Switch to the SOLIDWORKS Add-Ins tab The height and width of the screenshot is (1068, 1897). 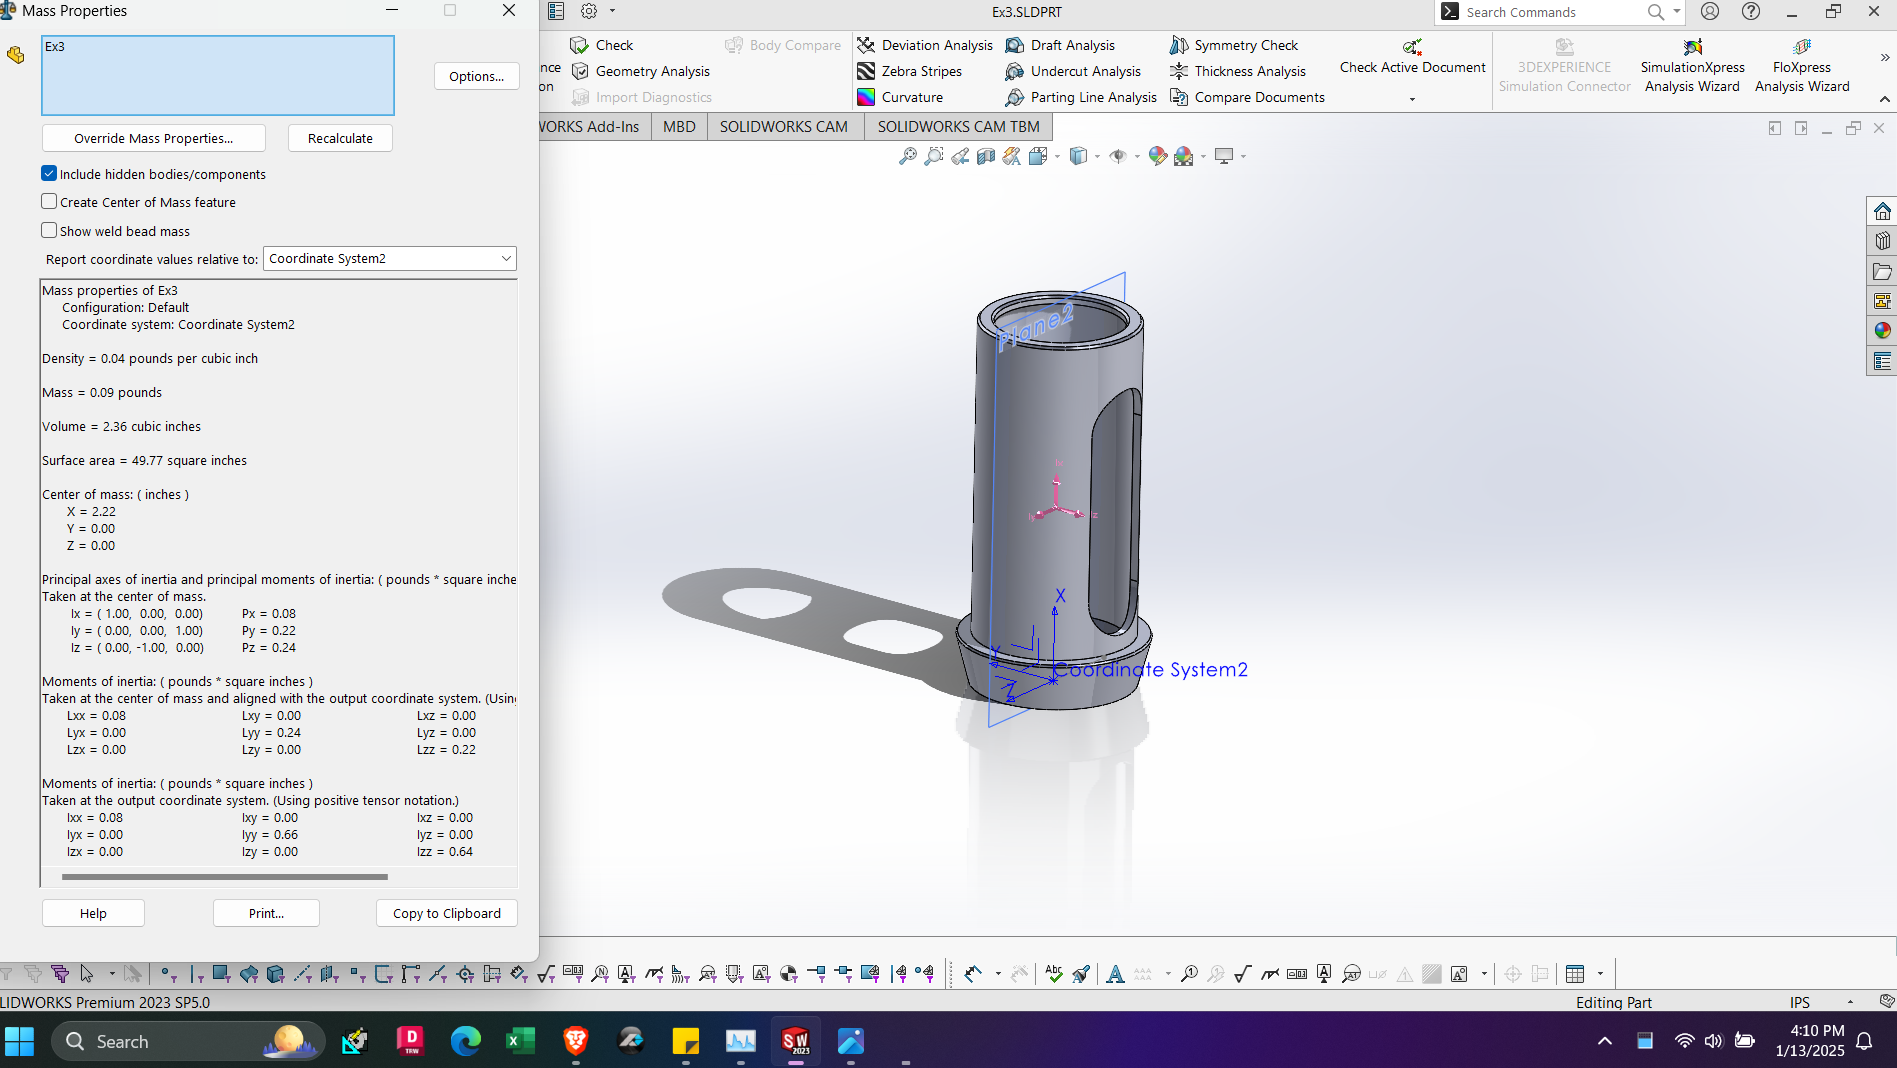594,127
